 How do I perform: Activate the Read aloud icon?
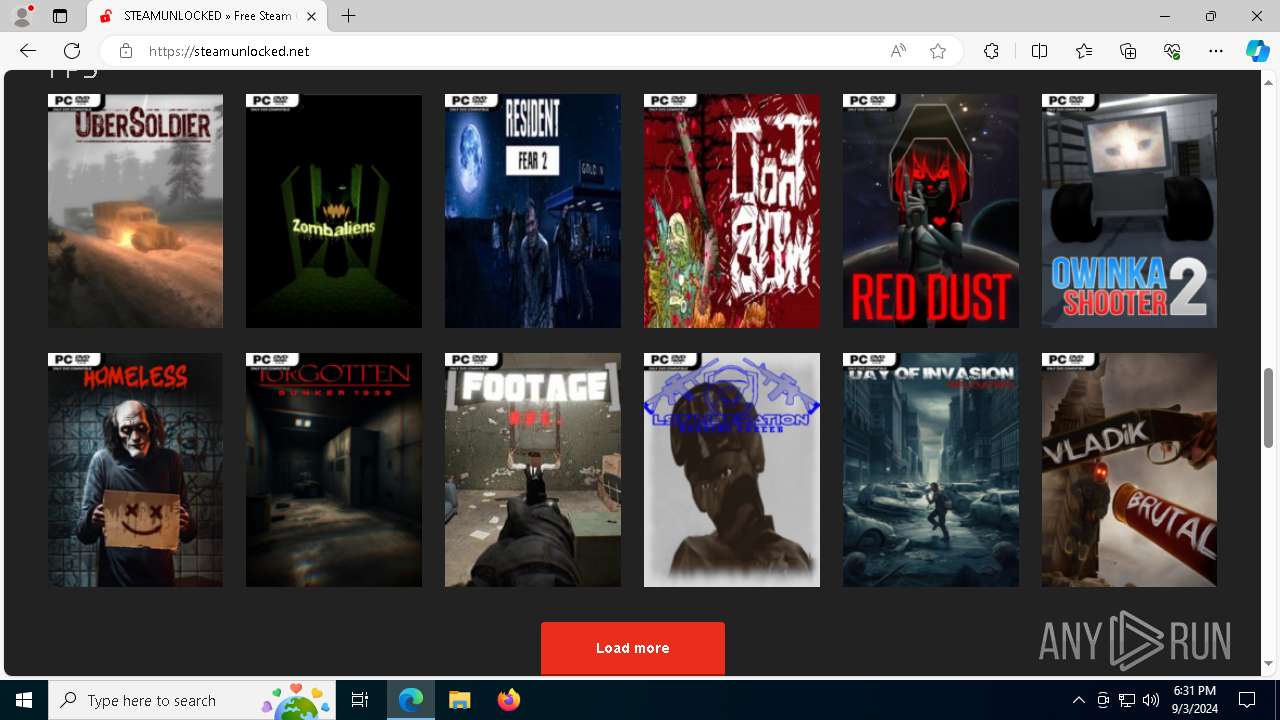click(898, 51)
